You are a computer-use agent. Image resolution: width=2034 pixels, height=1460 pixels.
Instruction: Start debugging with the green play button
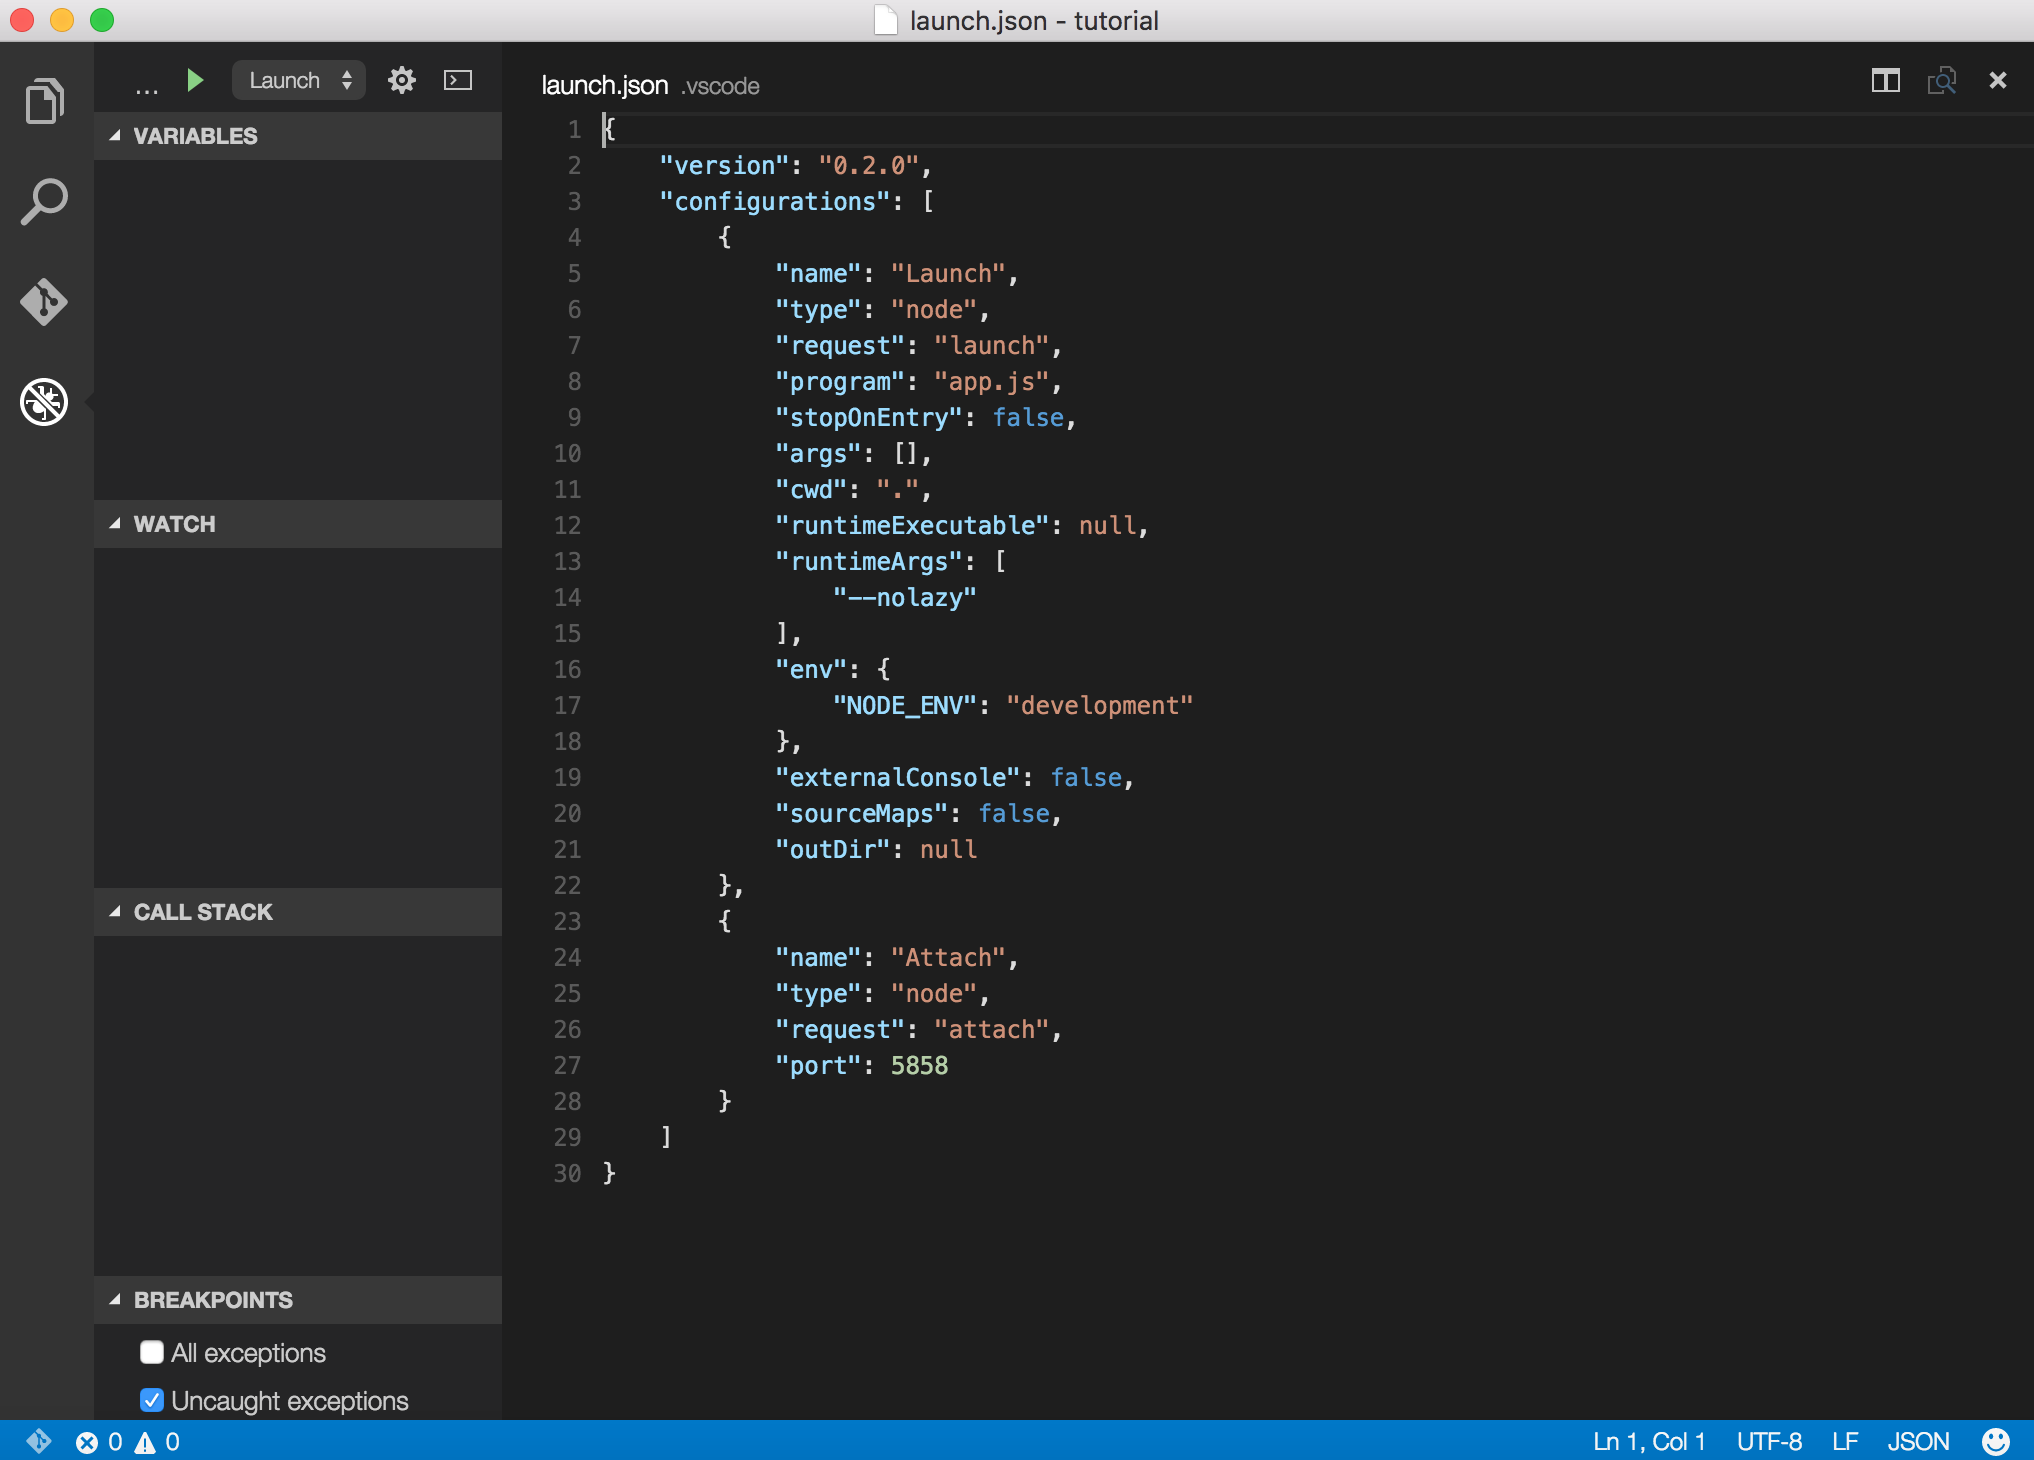pyautogui.click(x=195, y=80)
